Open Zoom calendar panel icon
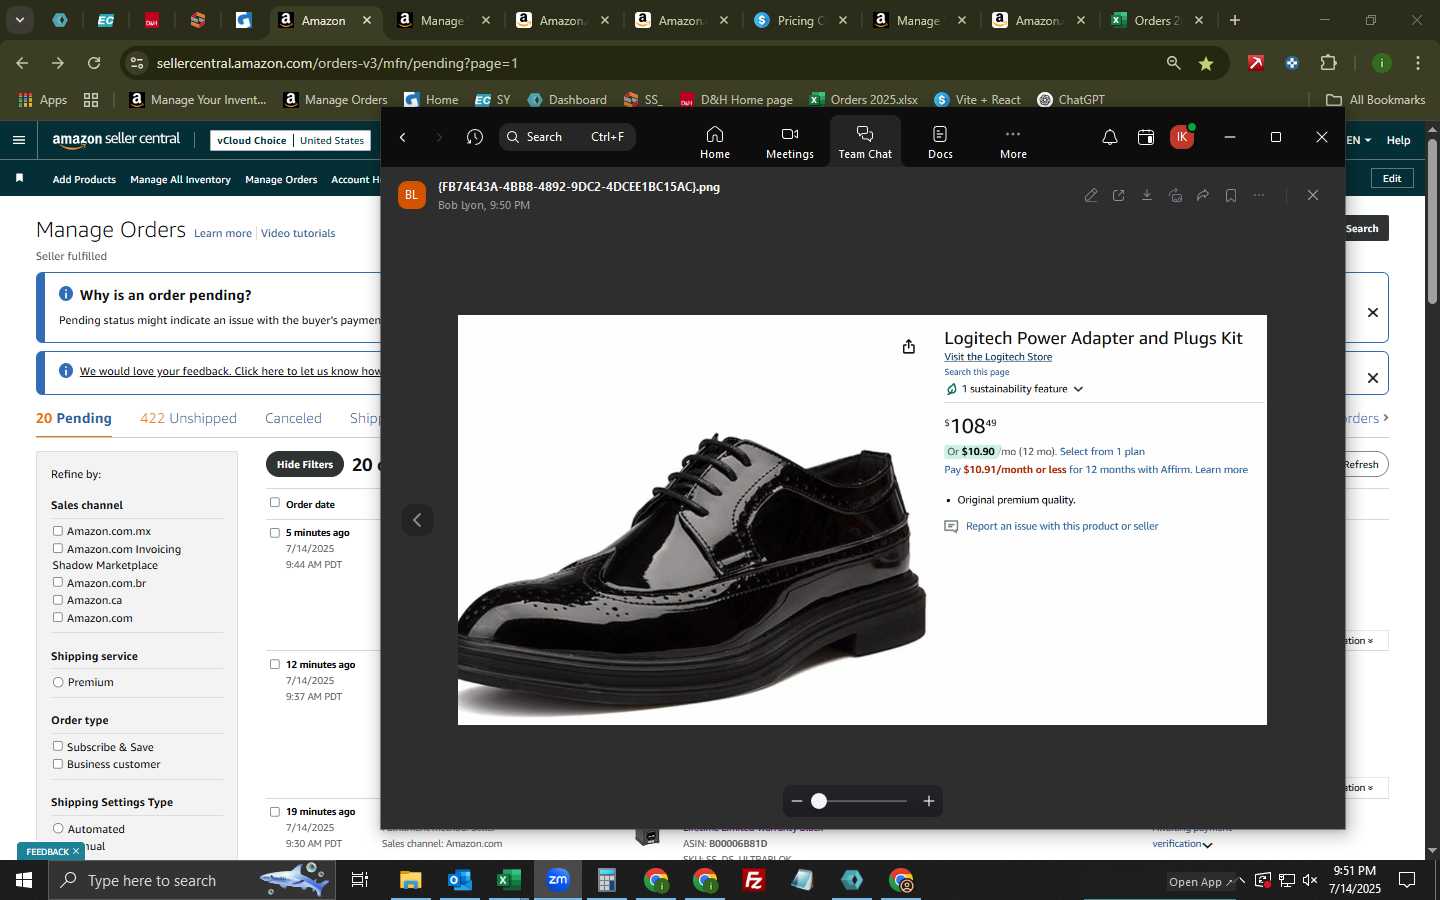 click(x=1146, y=137)
